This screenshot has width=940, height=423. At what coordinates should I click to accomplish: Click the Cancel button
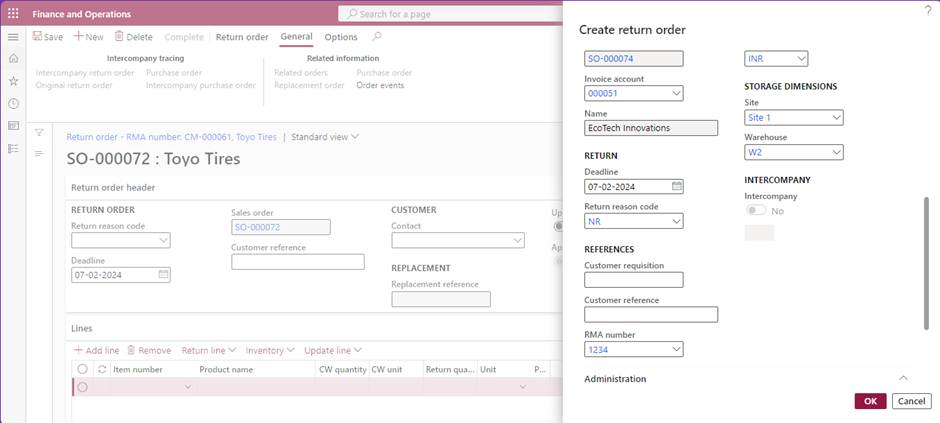coord(911,401)
